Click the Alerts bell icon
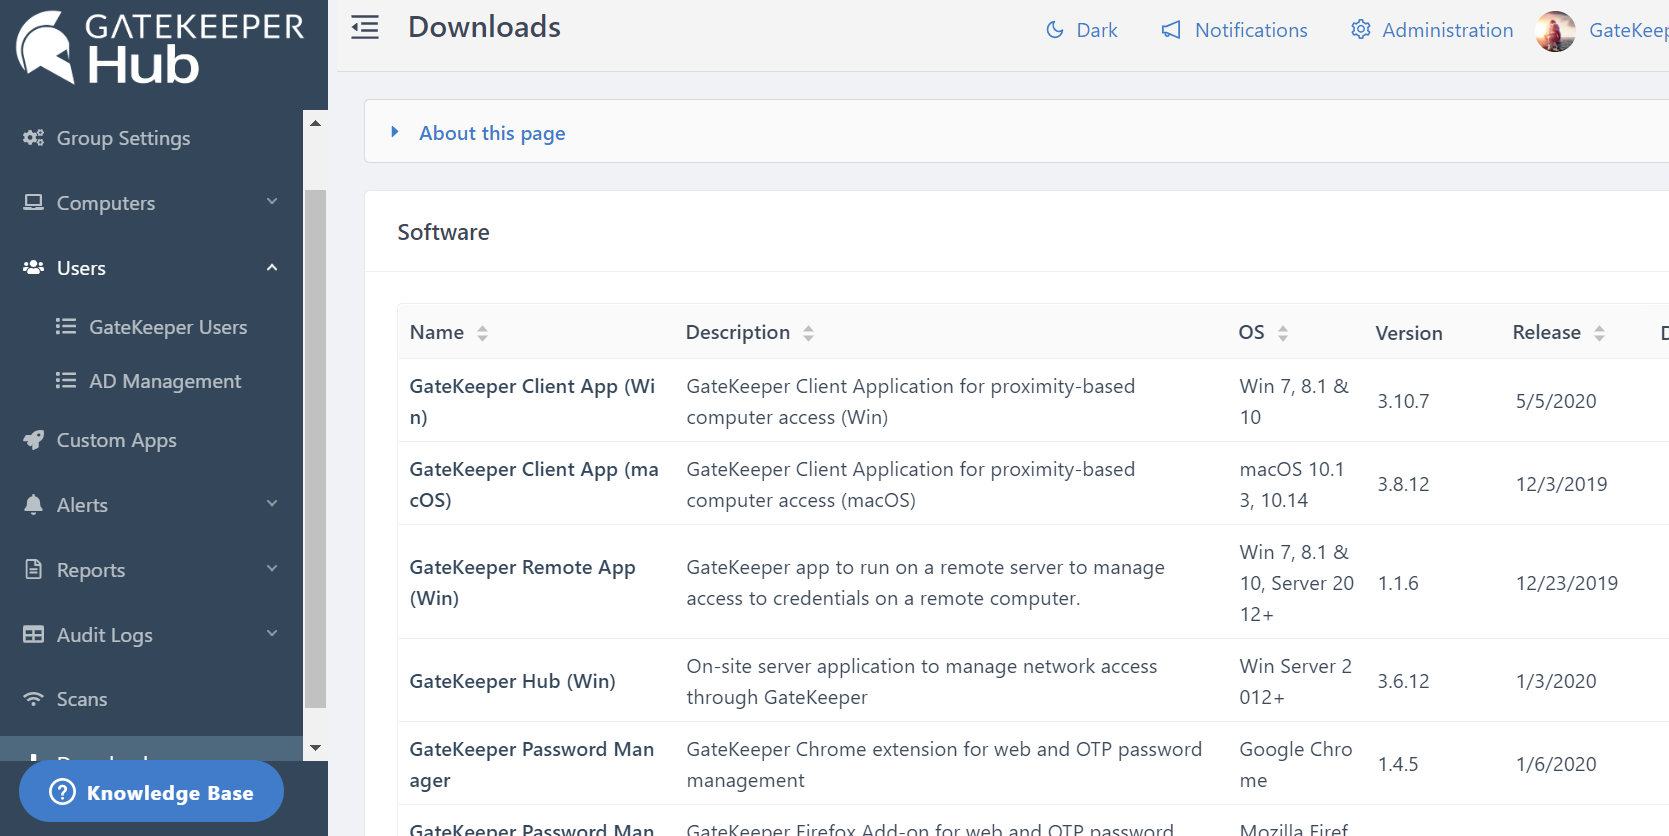Image resolution: width=1669 pixels, height=836 pixels. click(33, 505)
